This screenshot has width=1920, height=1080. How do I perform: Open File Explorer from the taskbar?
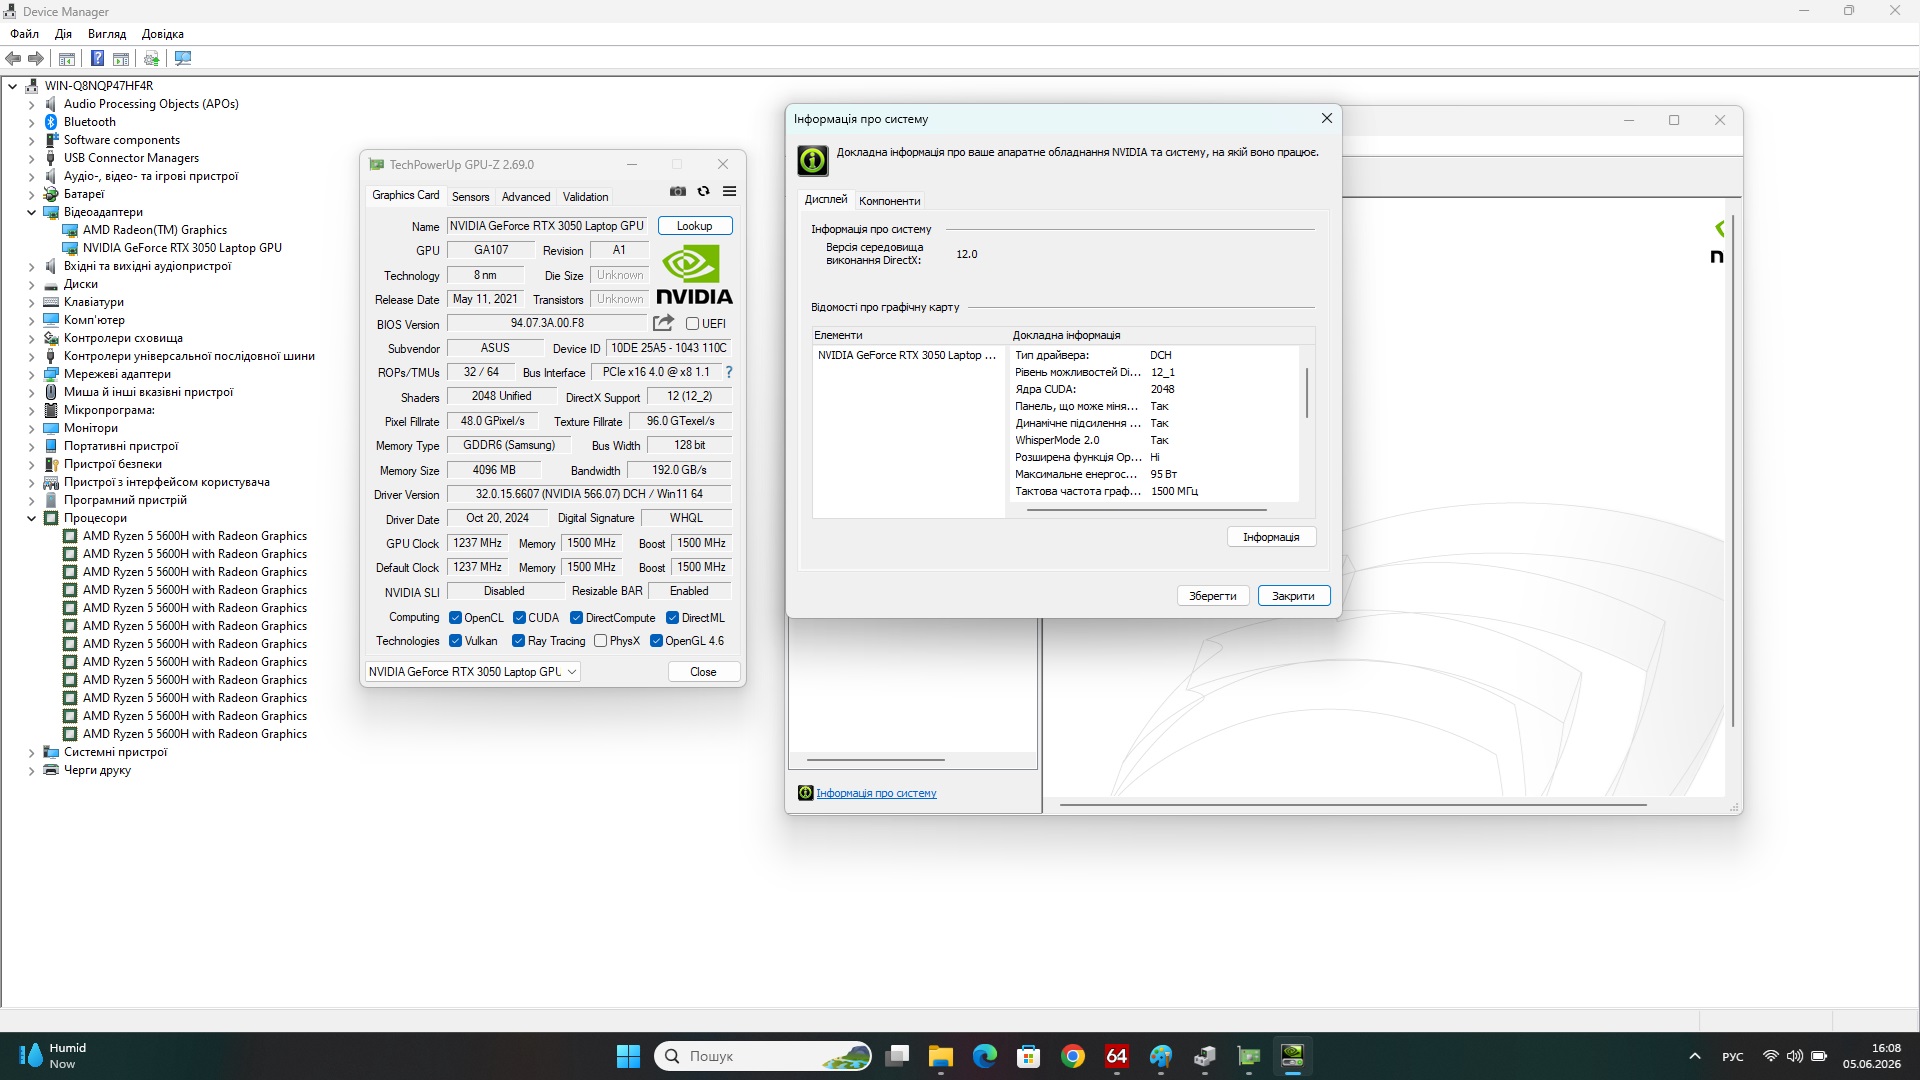pyautogui.click(x=941, y=1056)
